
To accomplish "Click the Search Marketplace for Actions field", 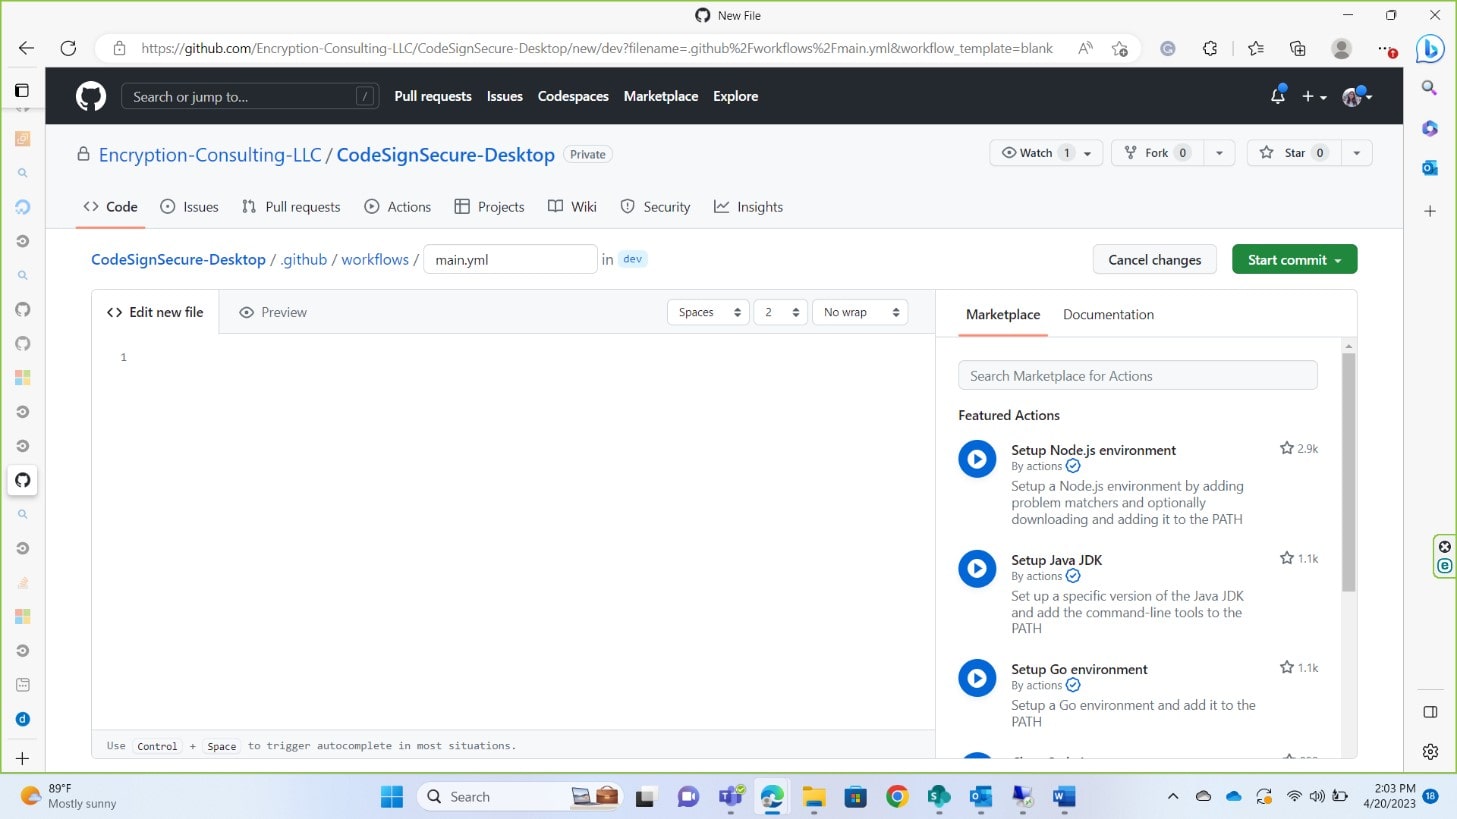I will pos(1137,376).
